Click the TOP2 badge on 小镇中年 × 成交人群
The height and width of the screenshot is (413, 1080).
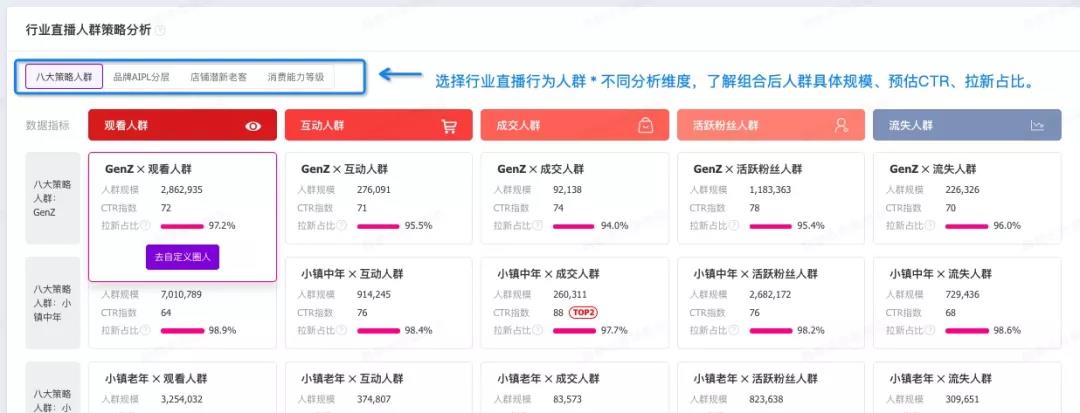pyautogui.click(x=583, y=312)
